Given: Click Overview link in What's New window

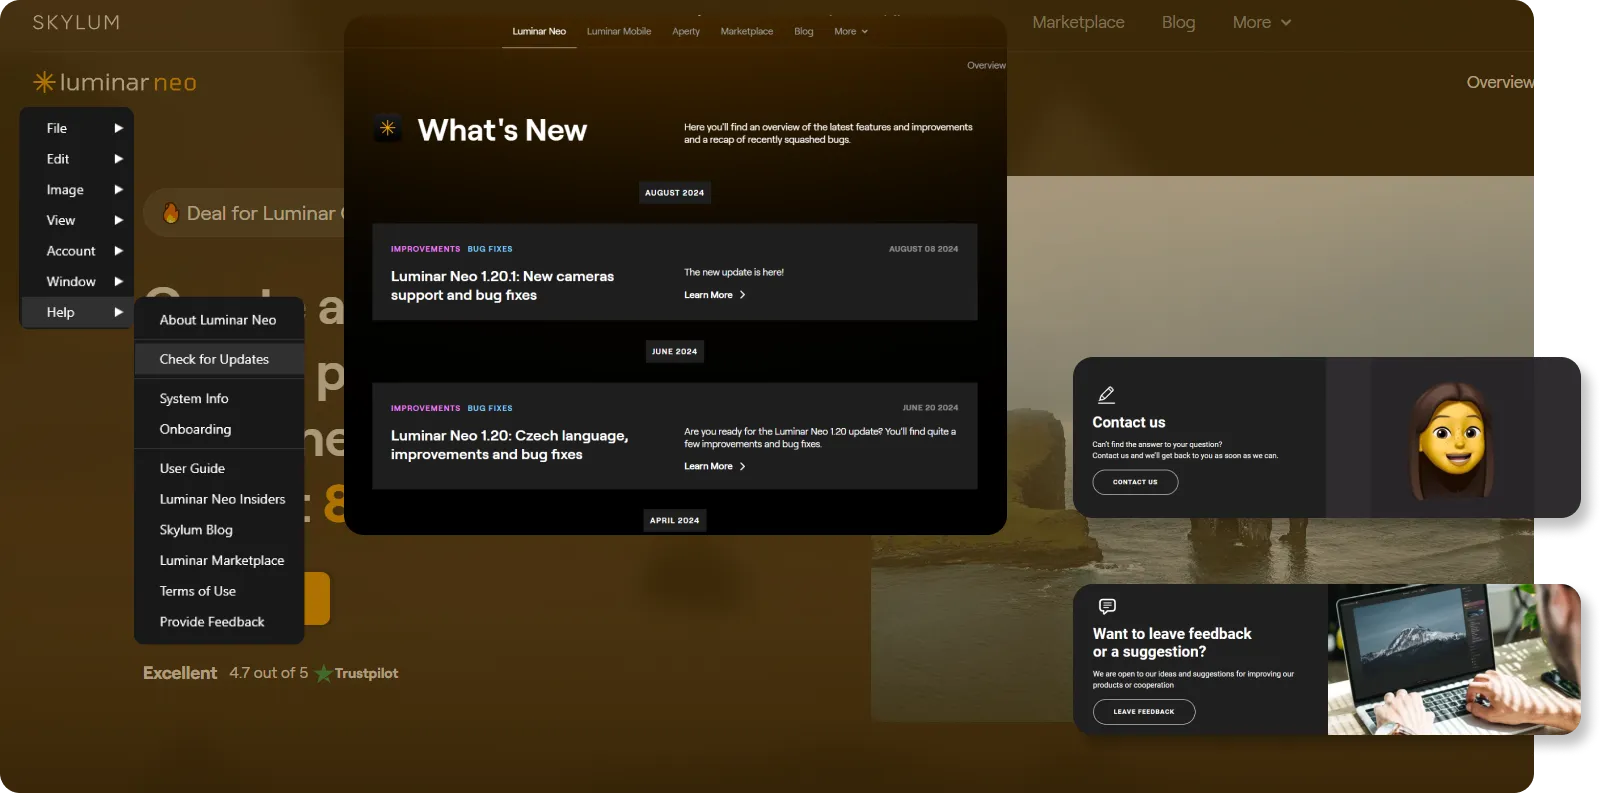Looking at the screenshot, I should click(x=986, y=65).
